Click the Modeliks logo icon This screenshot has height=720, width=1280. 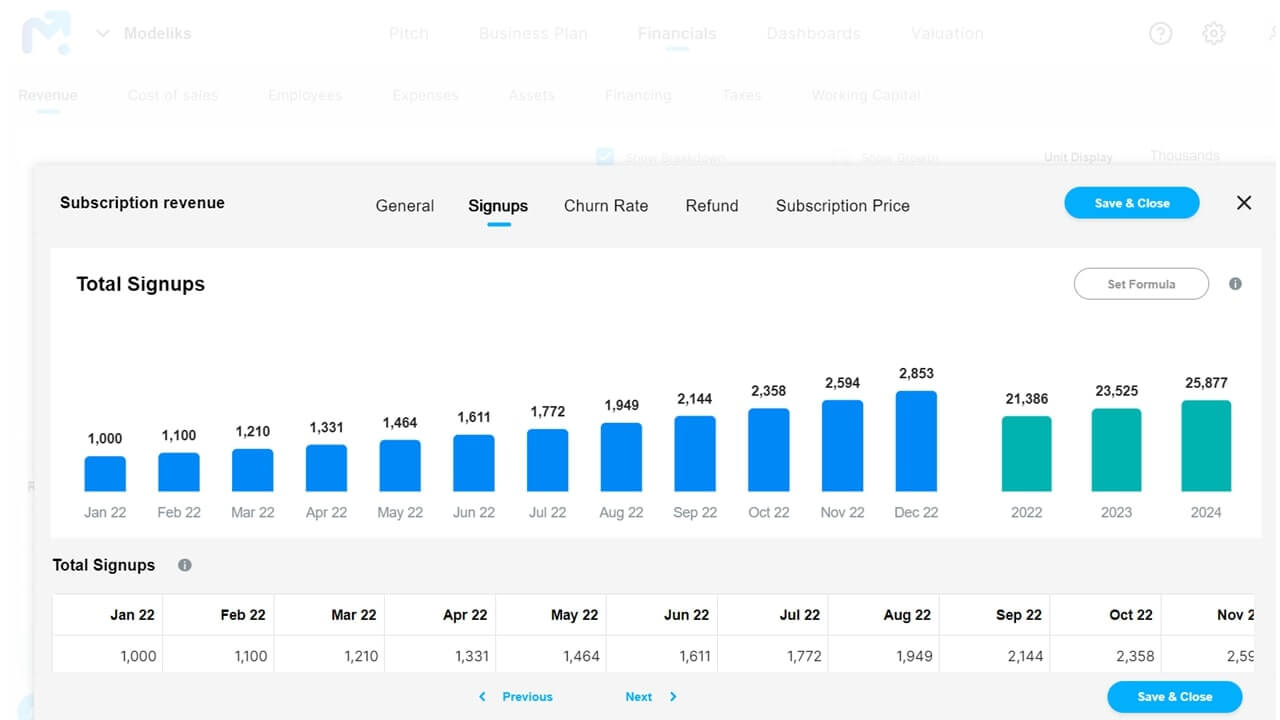(46, 33)
